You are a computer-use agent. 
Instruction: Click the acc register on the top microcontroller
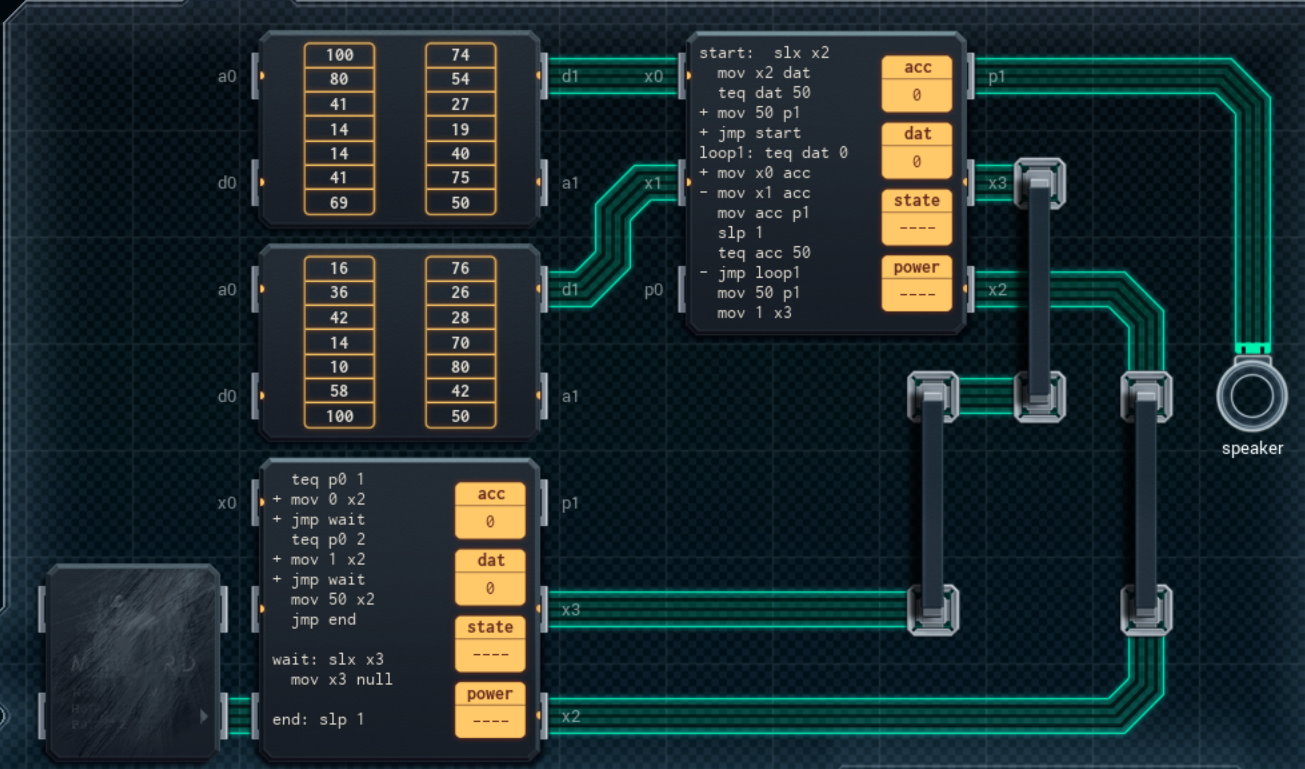pos(917,83)
